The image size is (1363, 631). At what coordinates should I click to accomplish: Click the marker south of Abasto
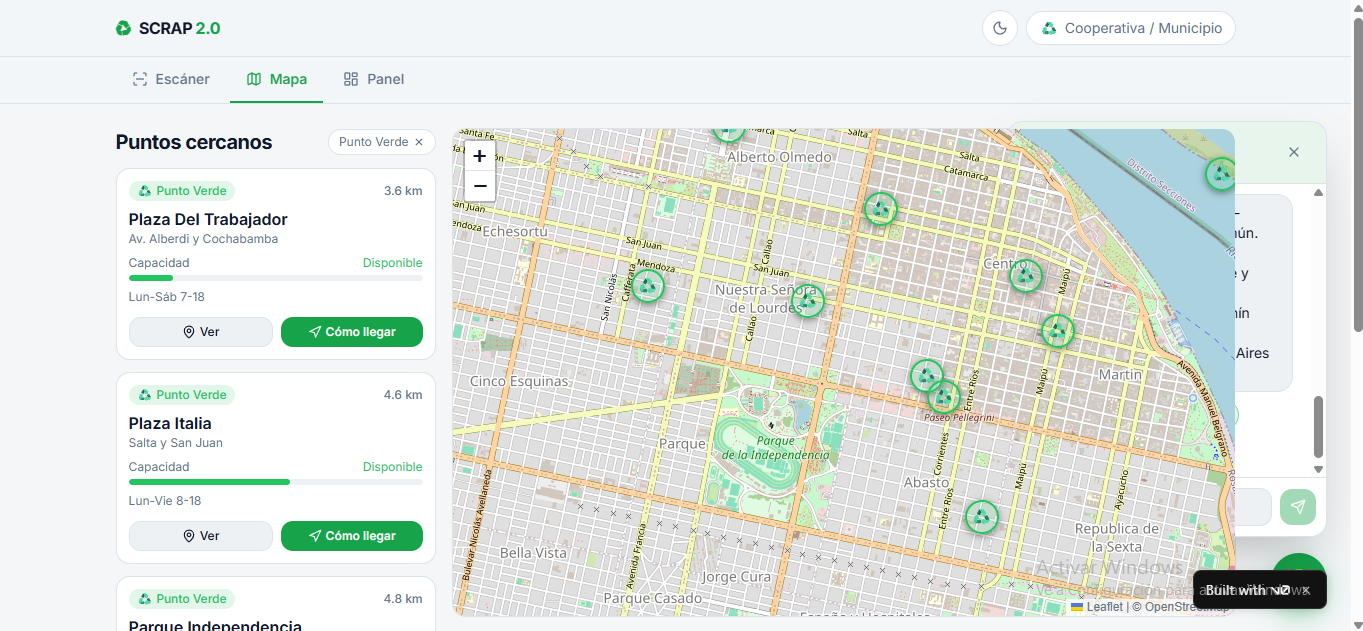tap(982, 517)
